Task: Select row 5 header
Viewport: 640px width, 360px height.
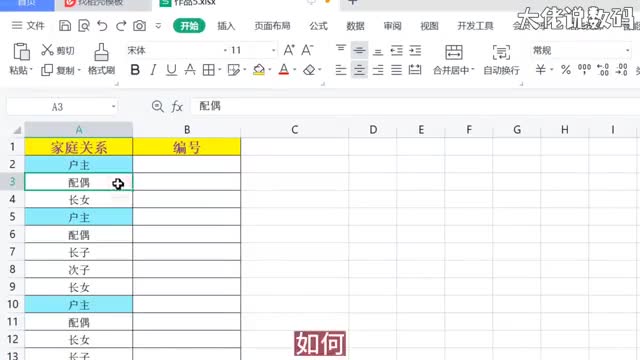Action: [12, 216]
